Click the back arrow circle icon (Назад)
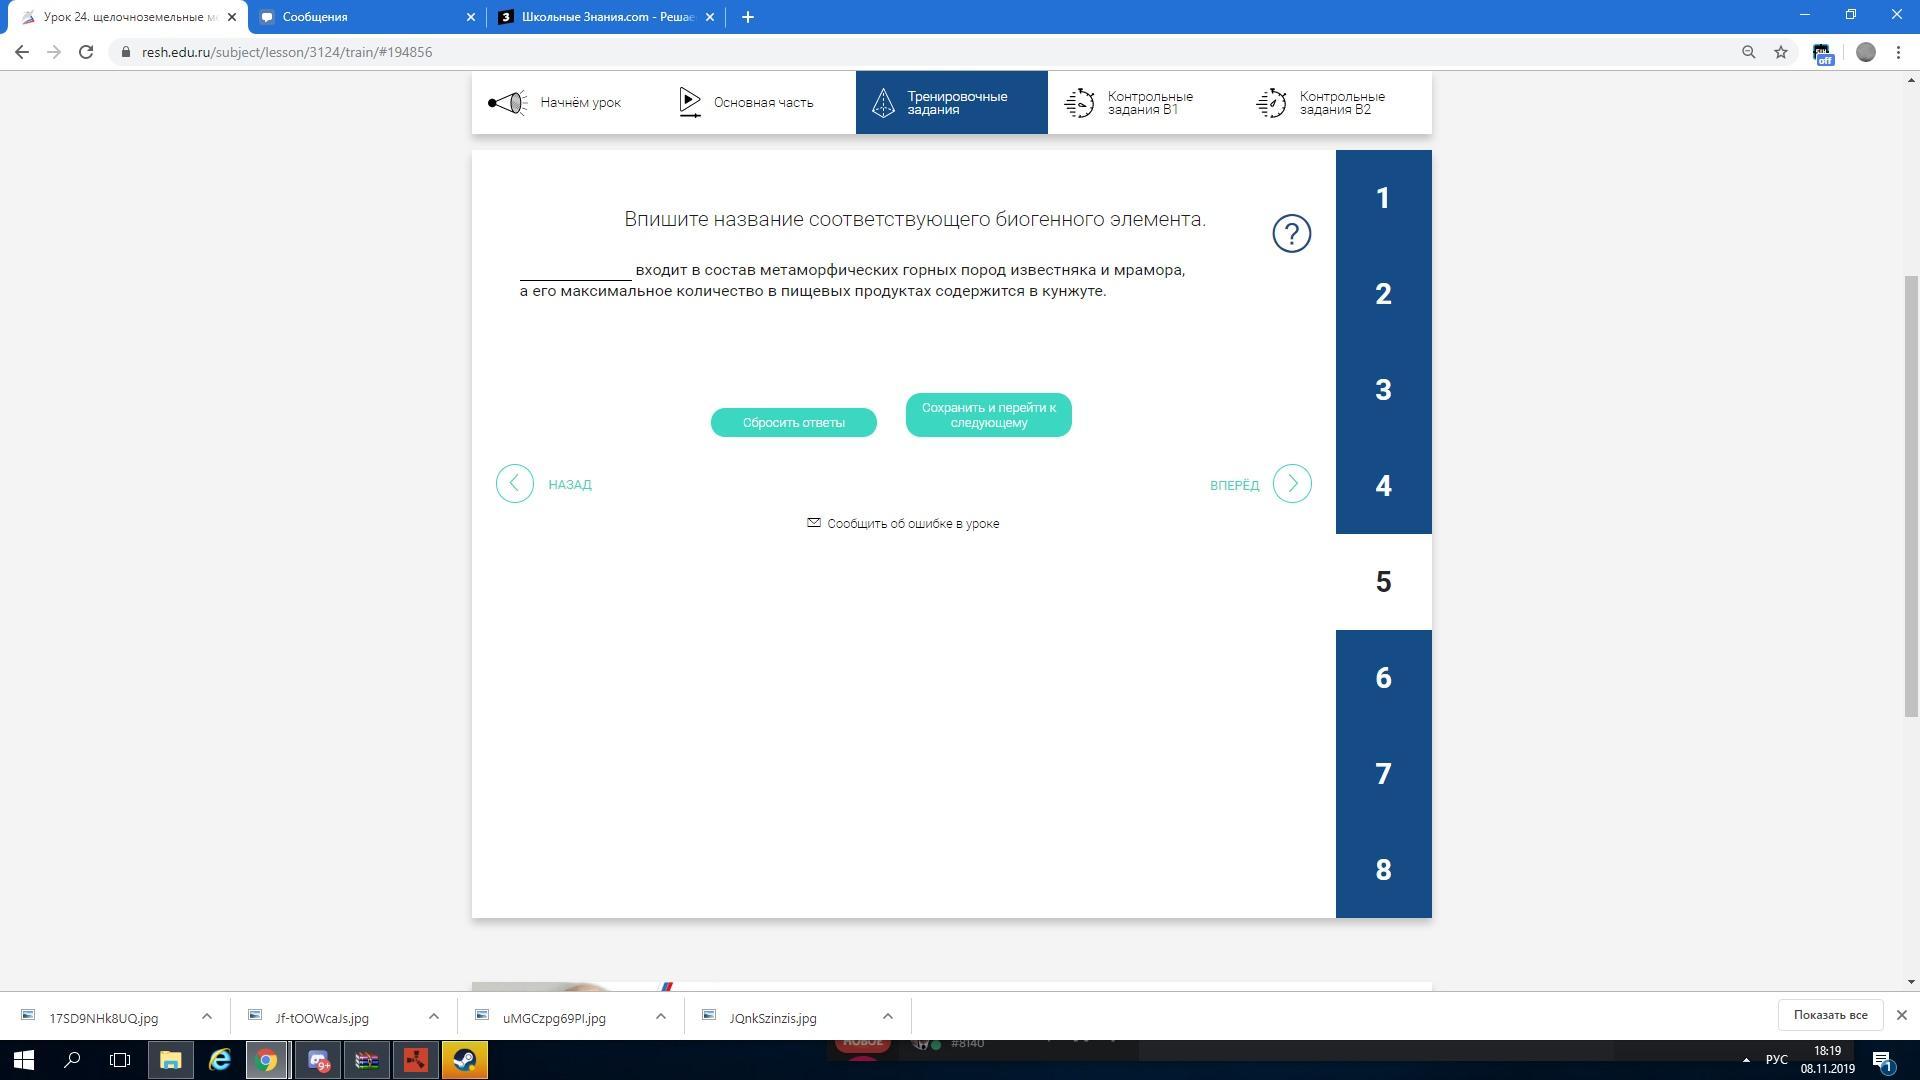Screen dimensions: 1920x1080 click(515, 484)
